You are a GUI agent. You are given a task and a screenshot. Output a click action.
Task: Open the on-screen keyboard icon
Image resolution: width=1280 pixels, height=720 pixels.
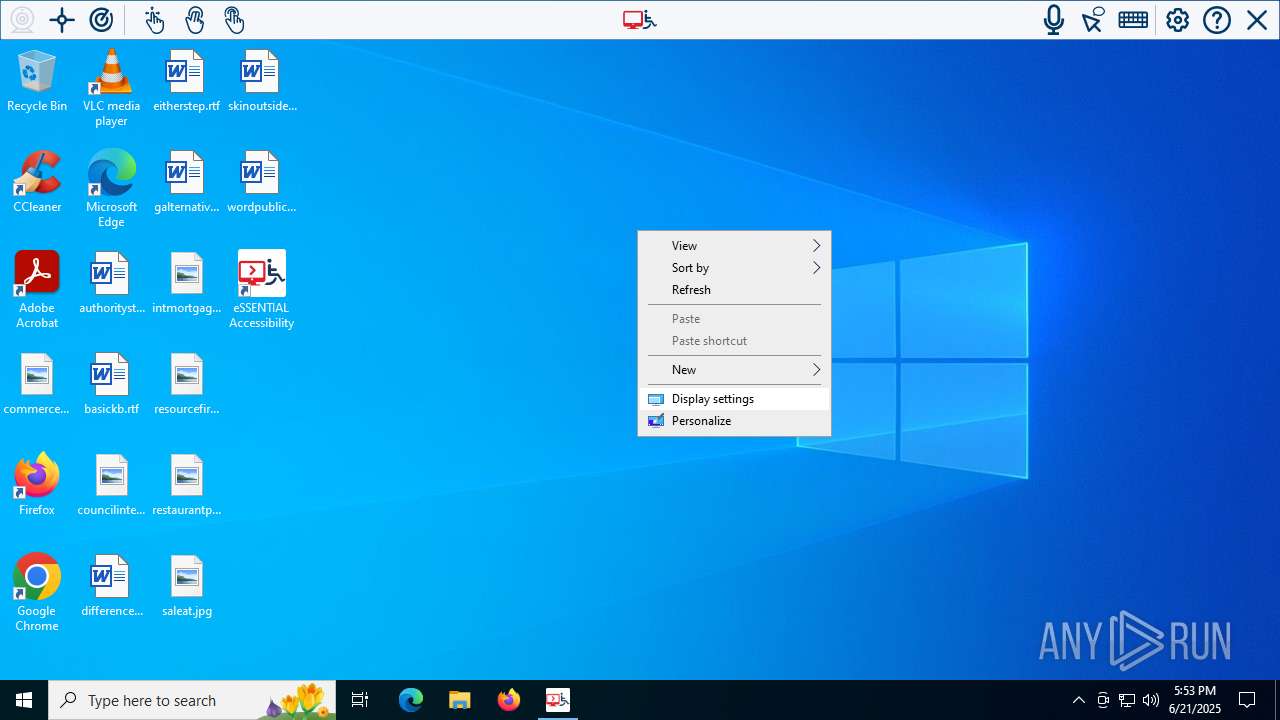tap(1133, 20)
